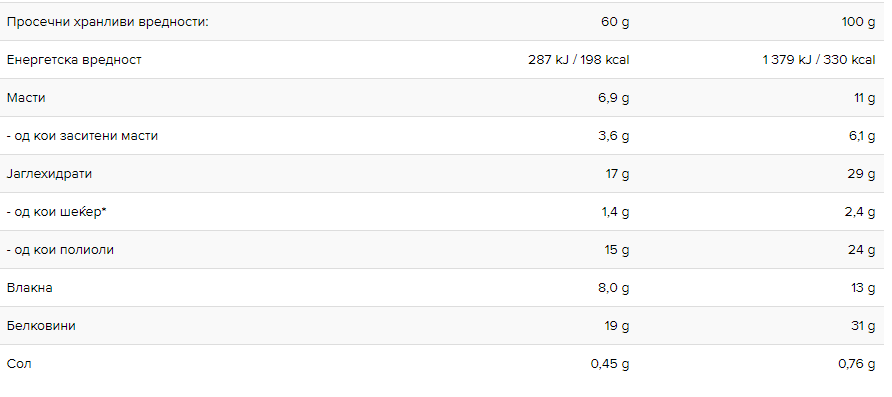Click the '1 379 kJ / 330 kcal' value
The height and width of the screenshot is (397, 892).
(x=819, y=60)
